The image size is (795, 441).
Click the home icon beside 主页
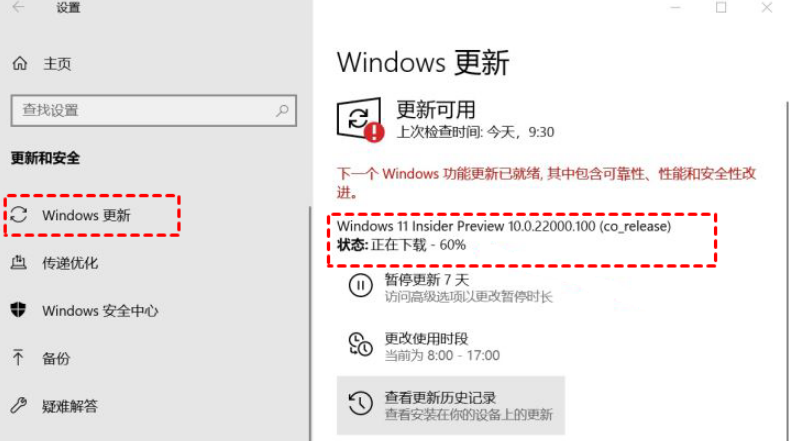pos(20,63)
